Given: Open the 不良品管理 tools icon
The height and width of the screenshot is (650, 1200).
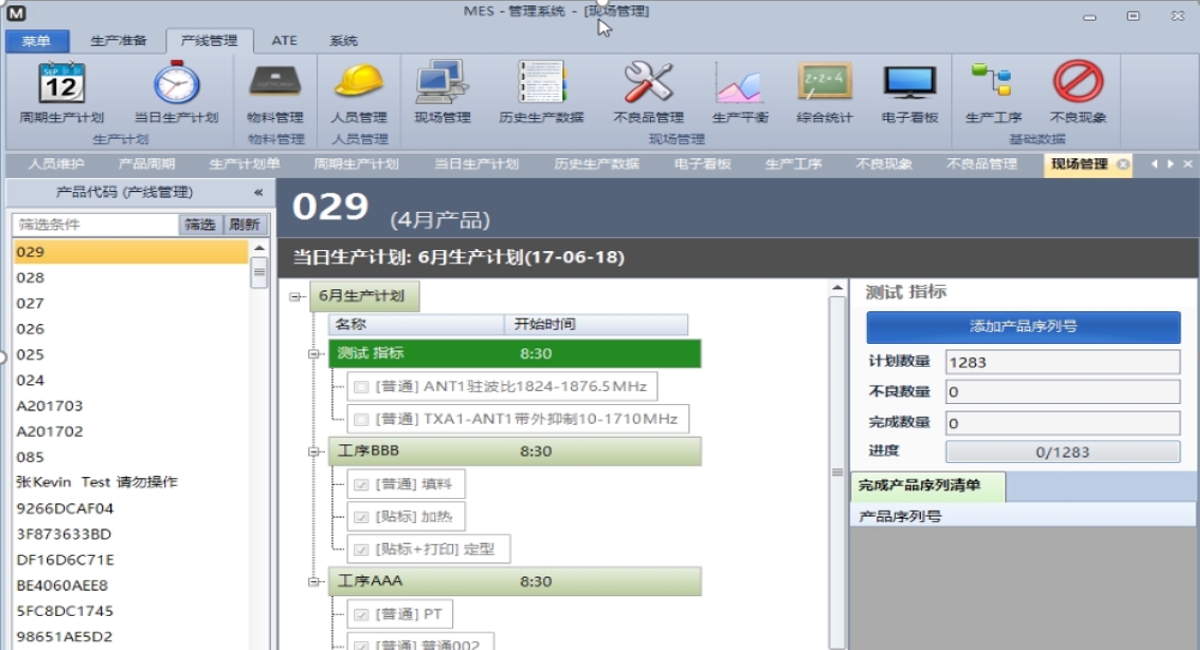Looking at the screenshot, I should pyautogui.click(x=648, y=84).
